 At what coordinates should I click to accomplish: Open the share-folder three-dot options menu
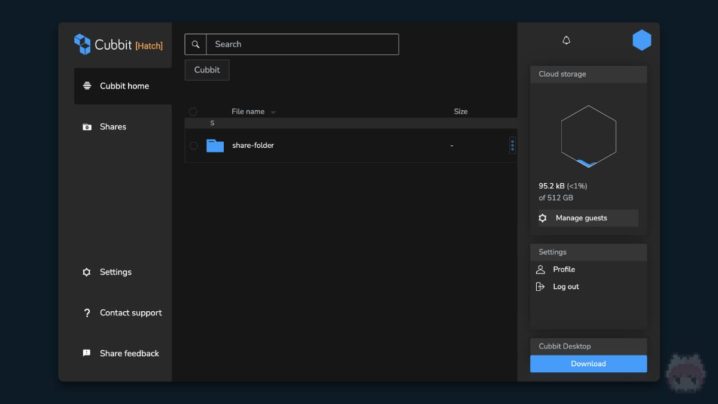pos(512,145)
